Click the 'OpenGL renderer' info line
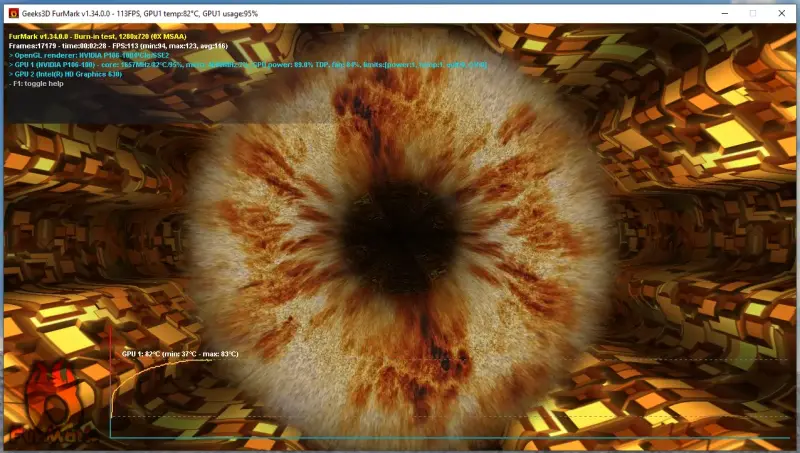The height and width of the screenshot is (453, 800). [x=89, y=55]
